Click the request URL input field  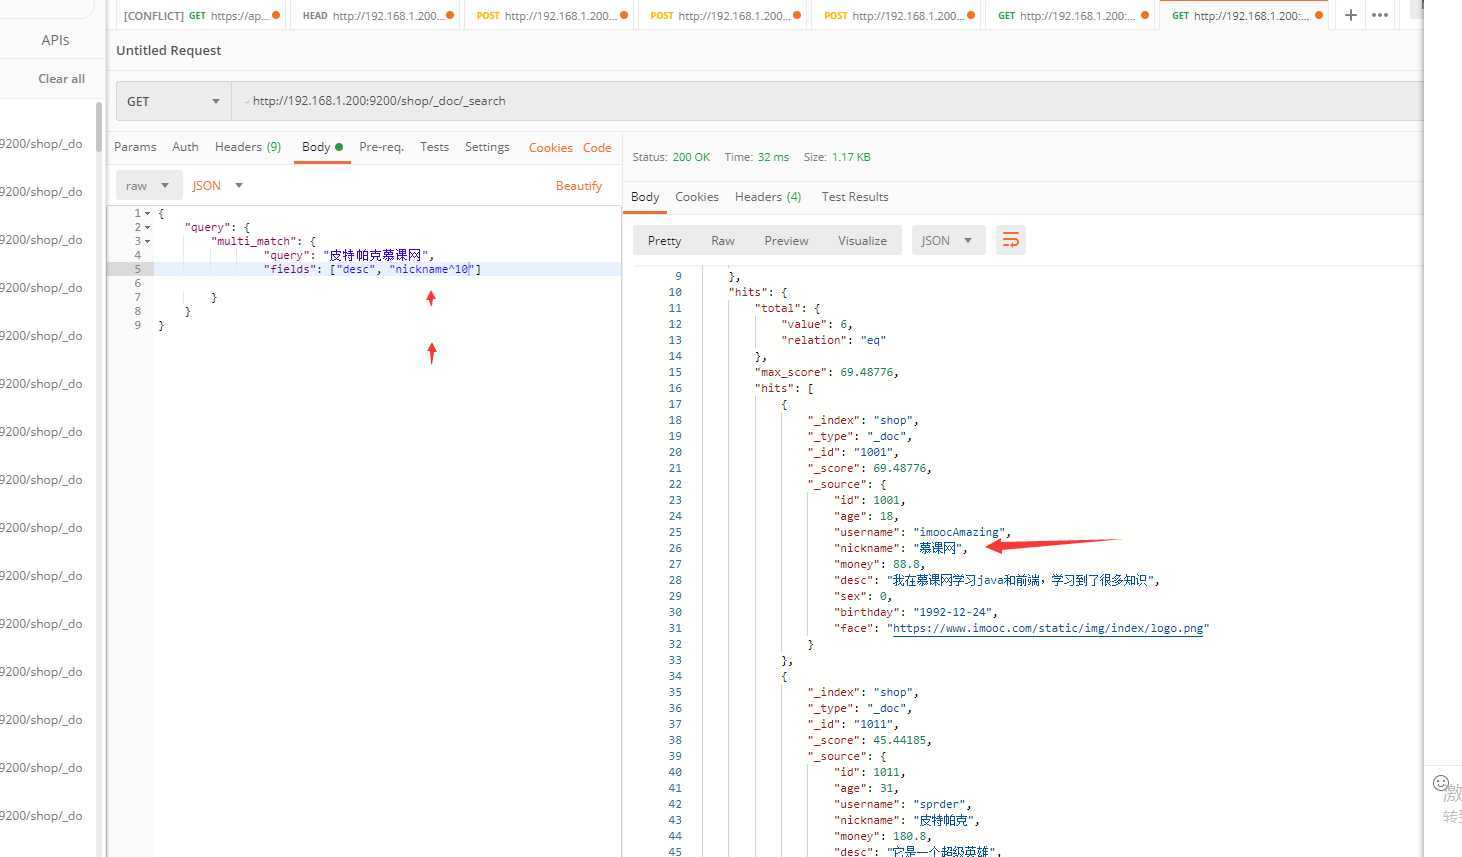tap(827, 101)
